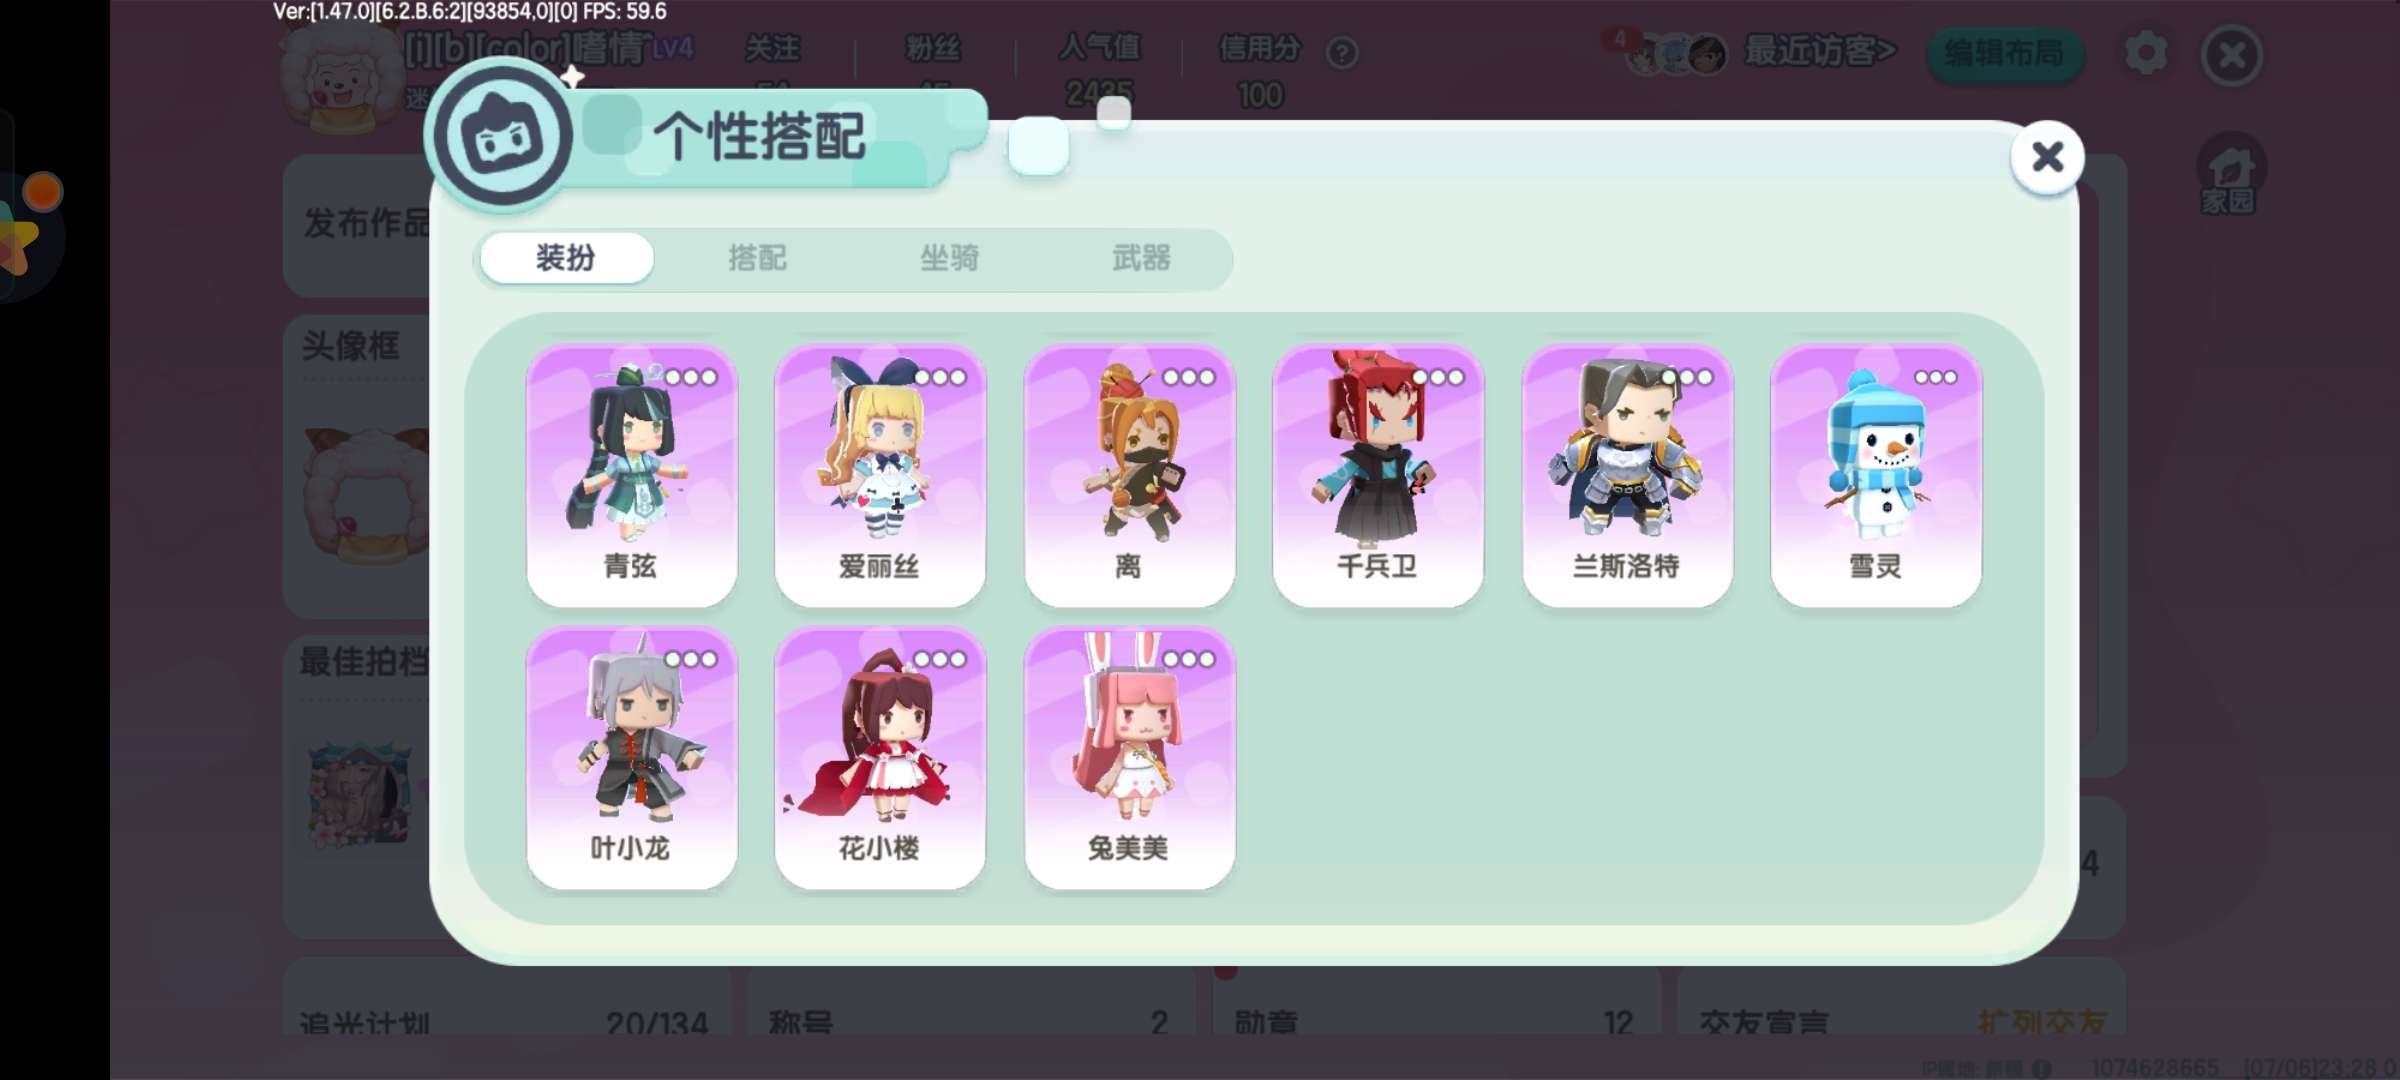Open the 武器 tab

tap(1141, 258)
